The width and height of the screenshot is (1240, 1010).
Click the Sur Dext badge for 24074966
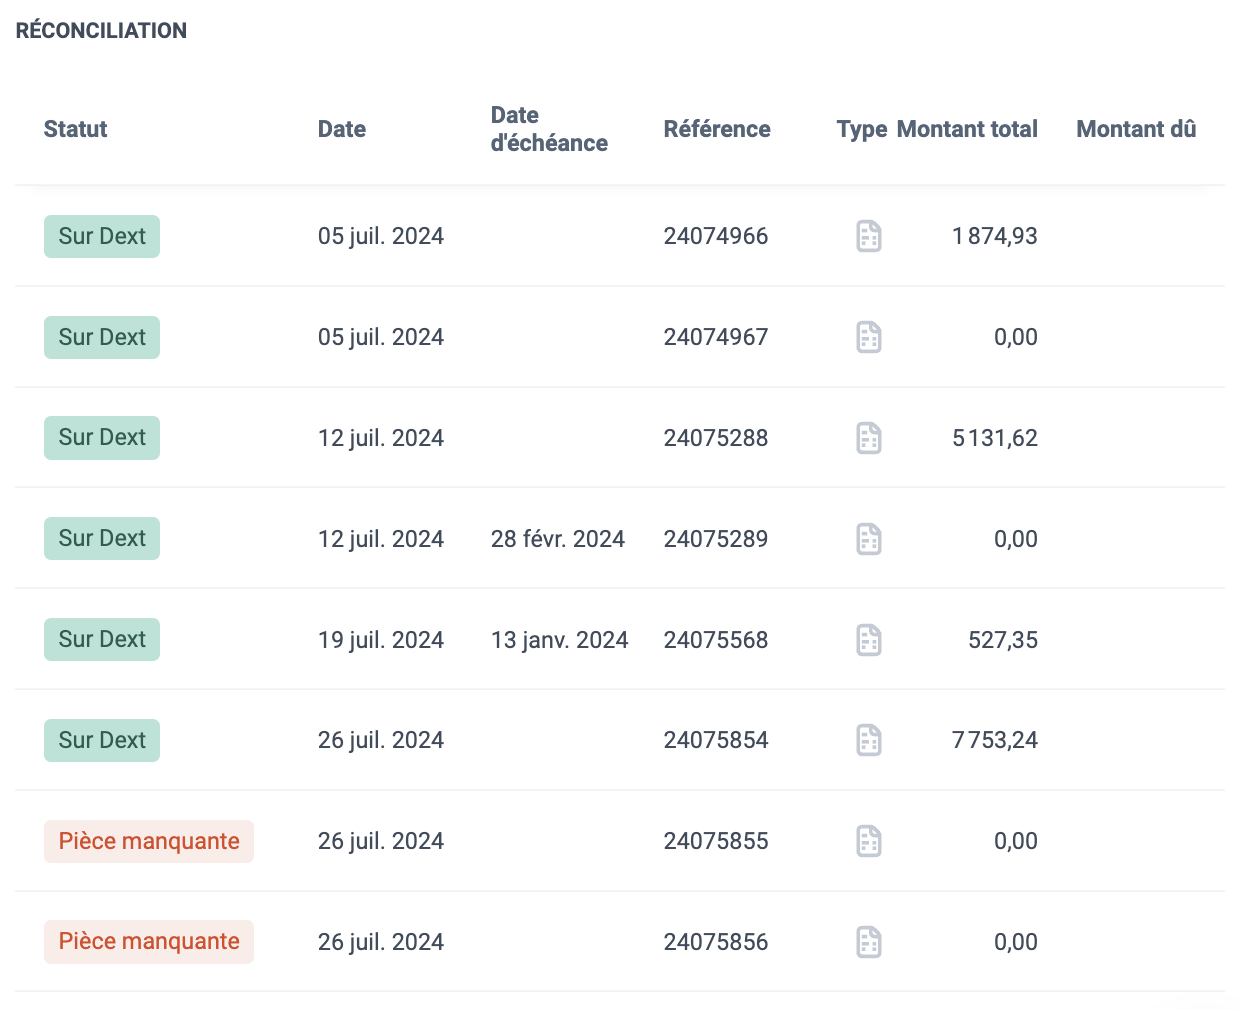[102, 236]
